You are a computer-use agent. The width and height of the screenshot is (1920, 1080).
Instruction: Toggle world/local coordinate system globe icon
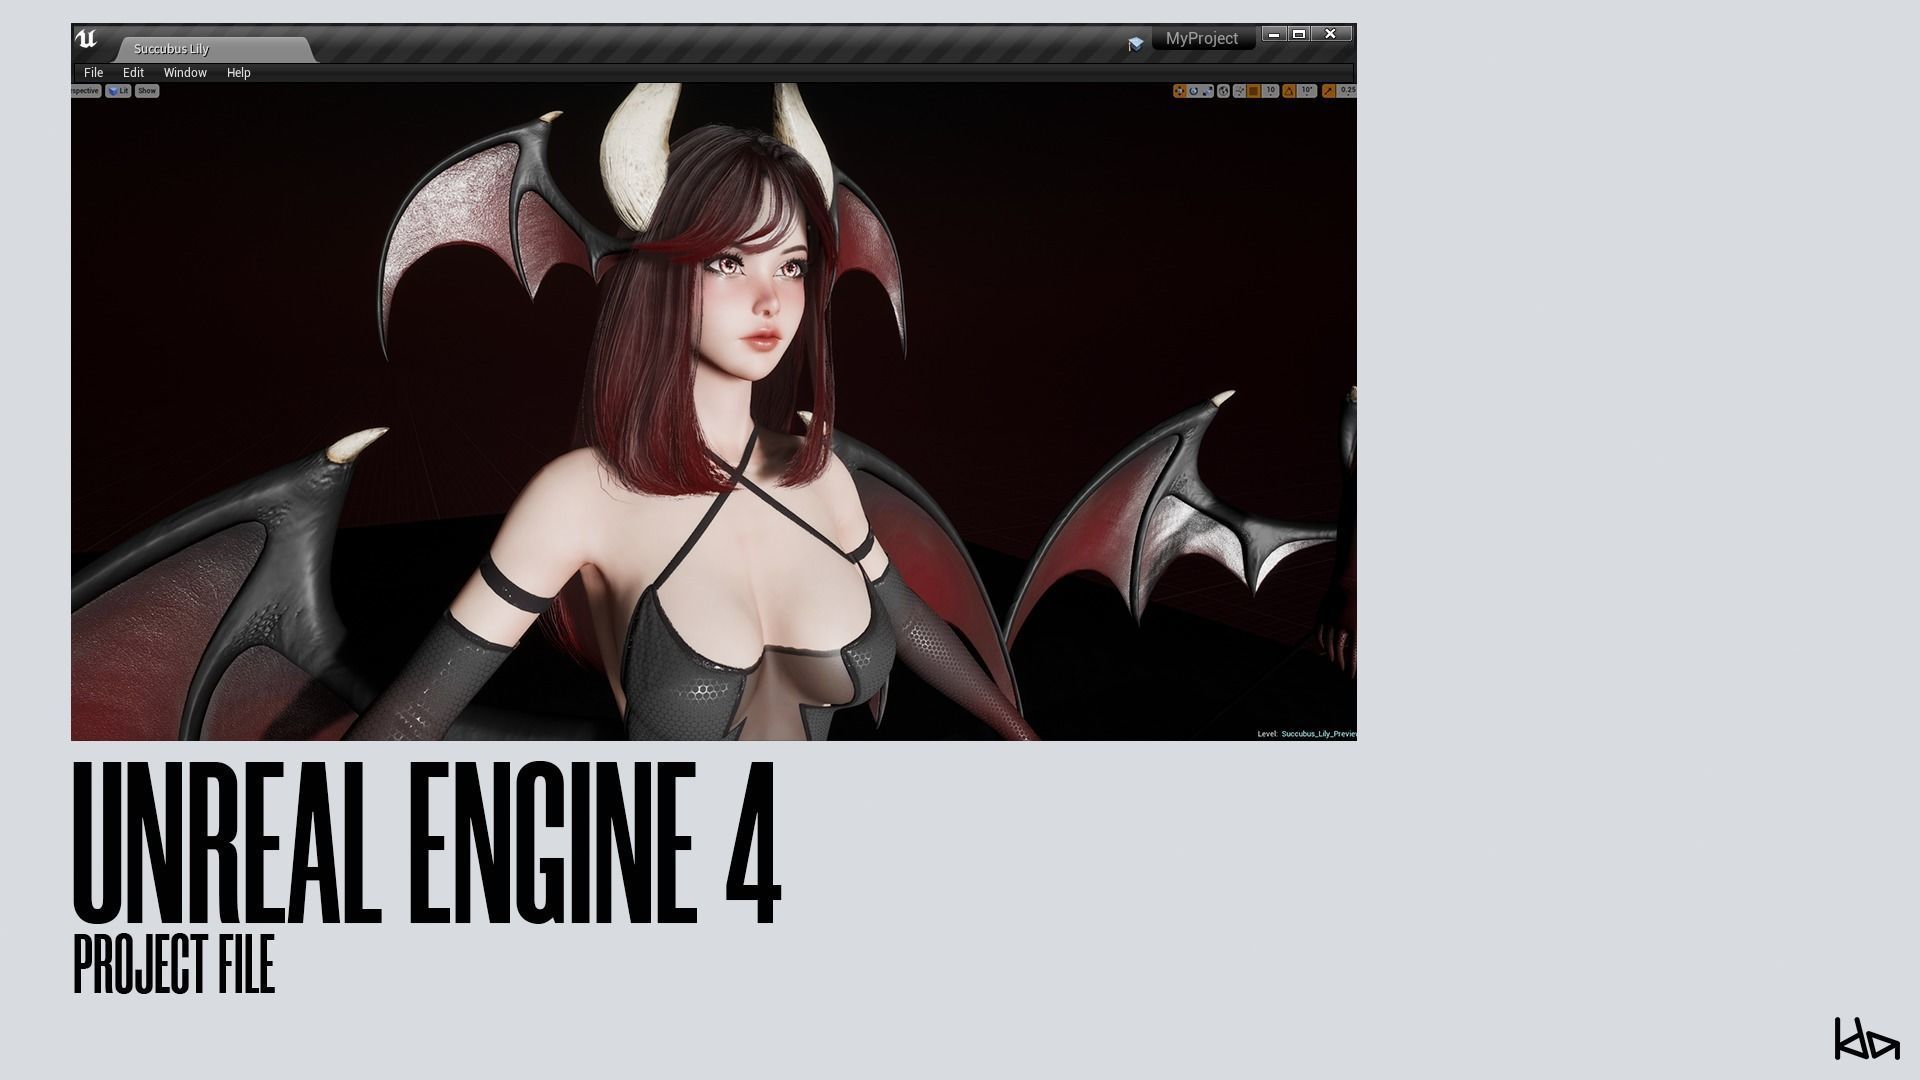point(1223,91)
